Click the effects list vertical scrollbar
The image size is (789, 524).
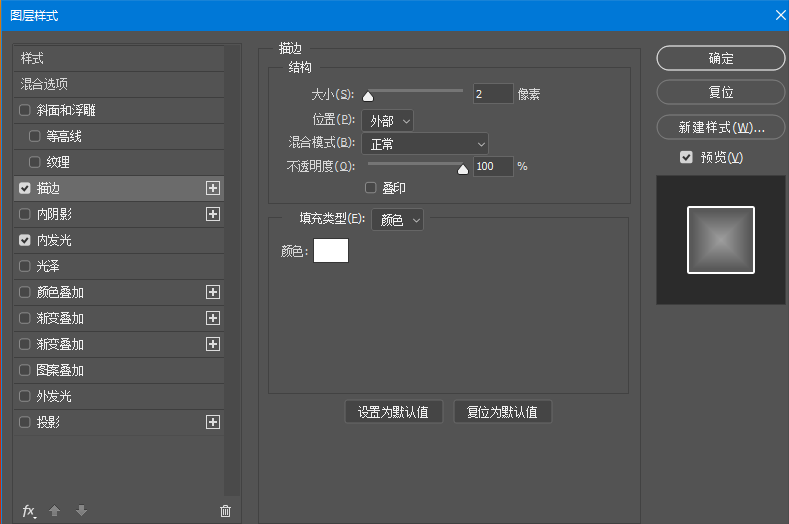tap(232, 271)
